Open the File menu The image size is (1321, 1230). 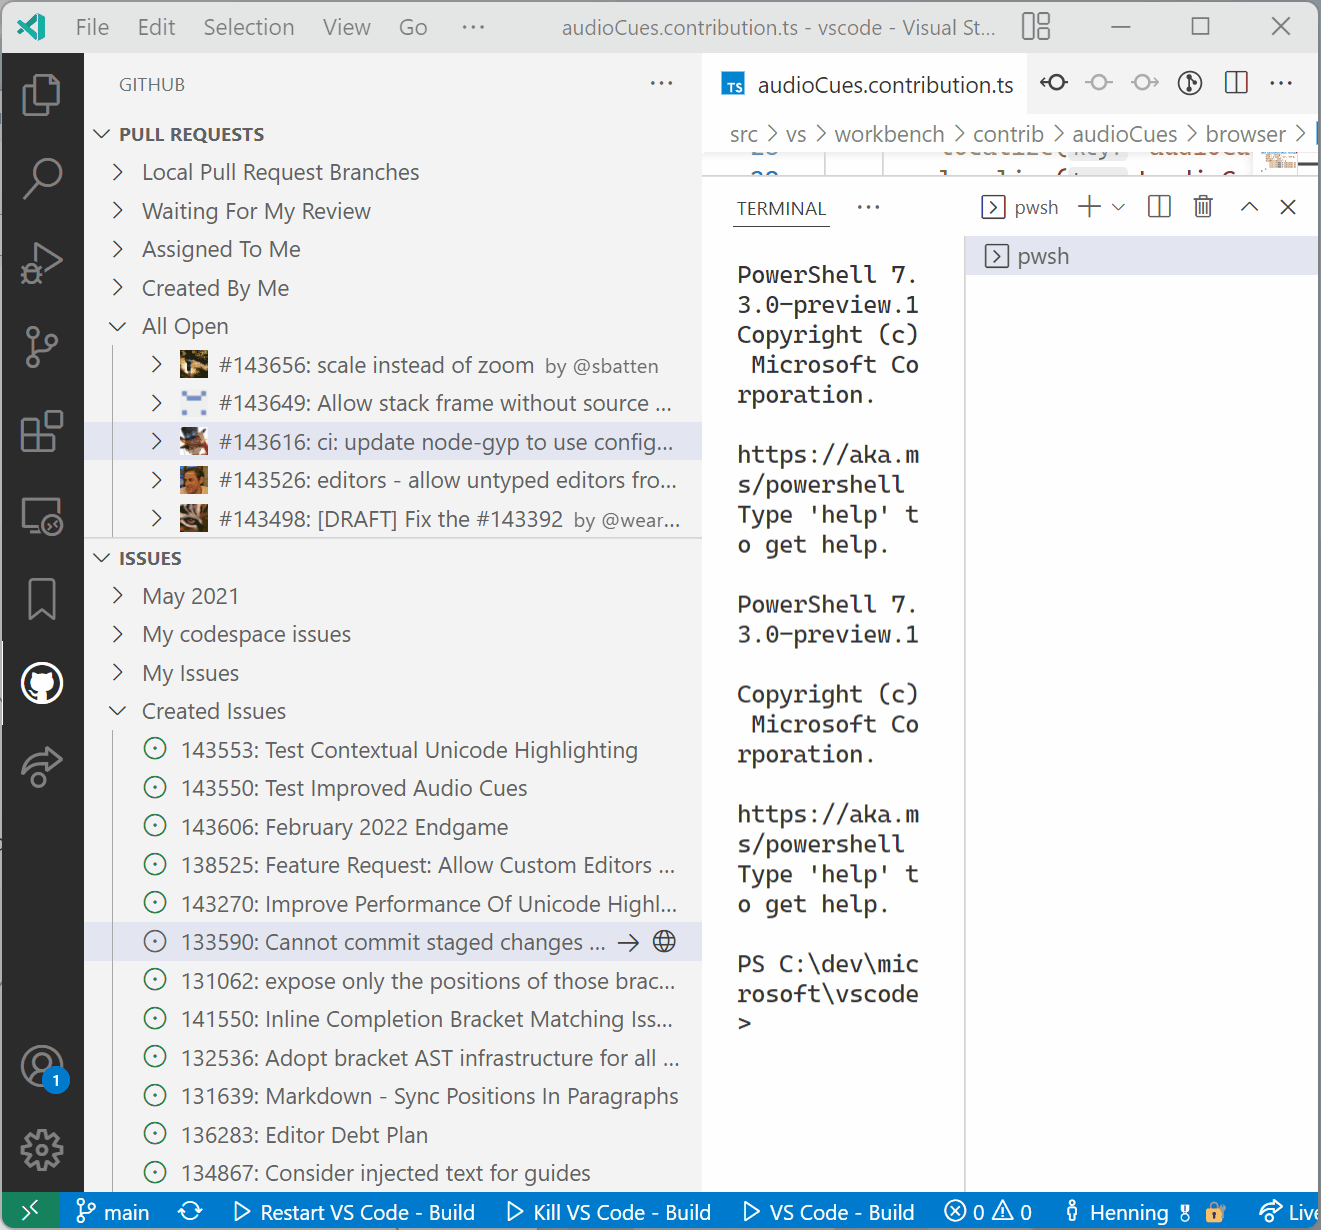click(x=92, y=27)
